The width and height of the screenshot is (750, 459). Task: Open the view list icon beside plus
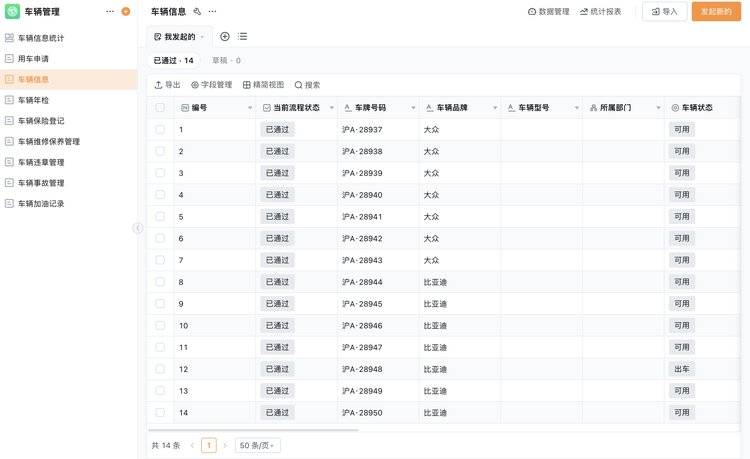[242, 36]
